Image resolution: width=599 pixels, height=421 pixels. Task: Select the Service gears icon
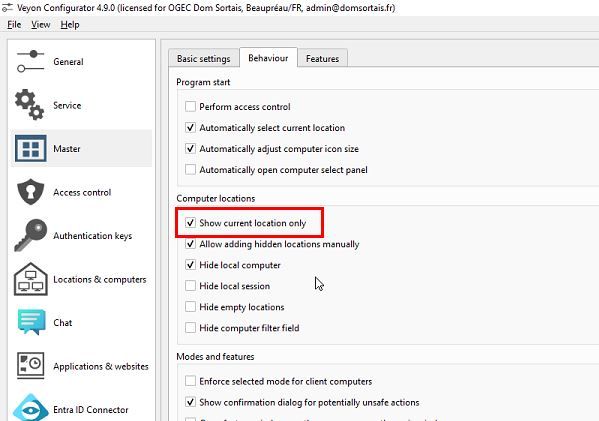click(x=30, y=105)
